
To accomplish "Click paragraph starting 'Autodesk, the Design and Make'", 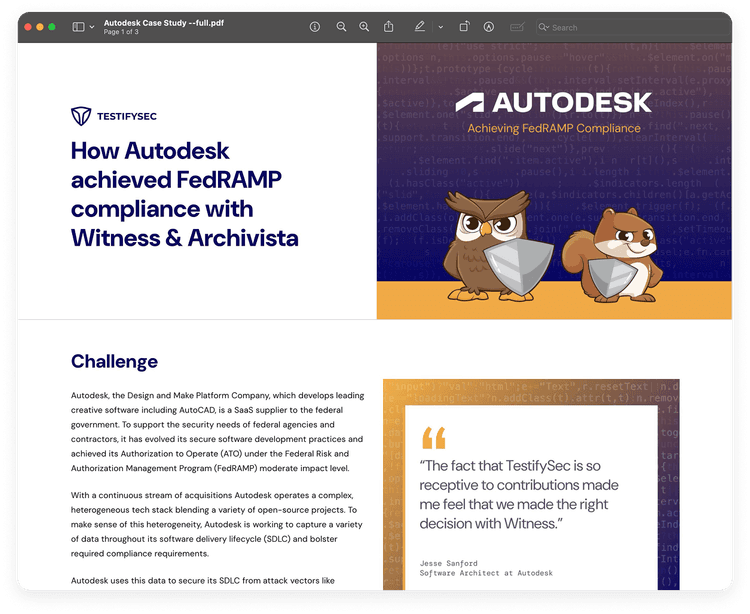I will (x=218, y=432).
